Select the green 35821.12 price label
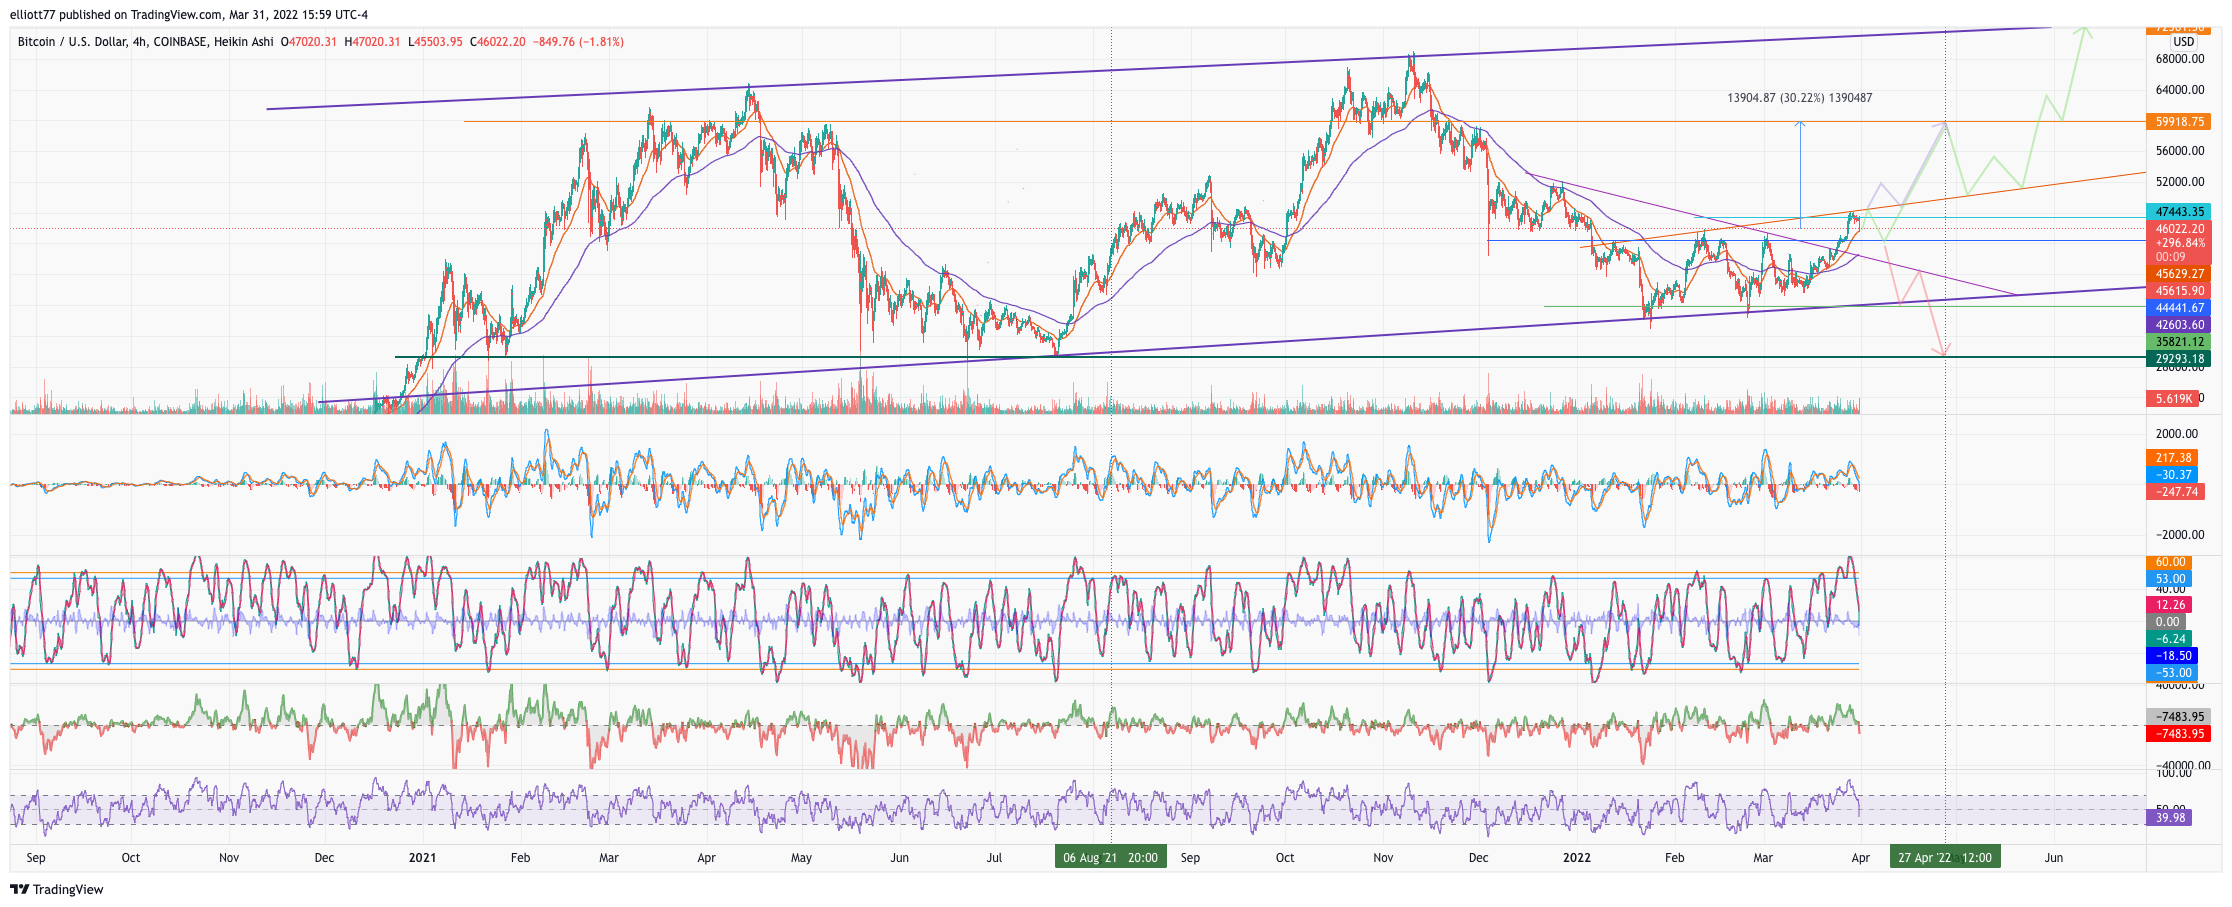This screenshot has height=907, width=2232. [2179, 342]
